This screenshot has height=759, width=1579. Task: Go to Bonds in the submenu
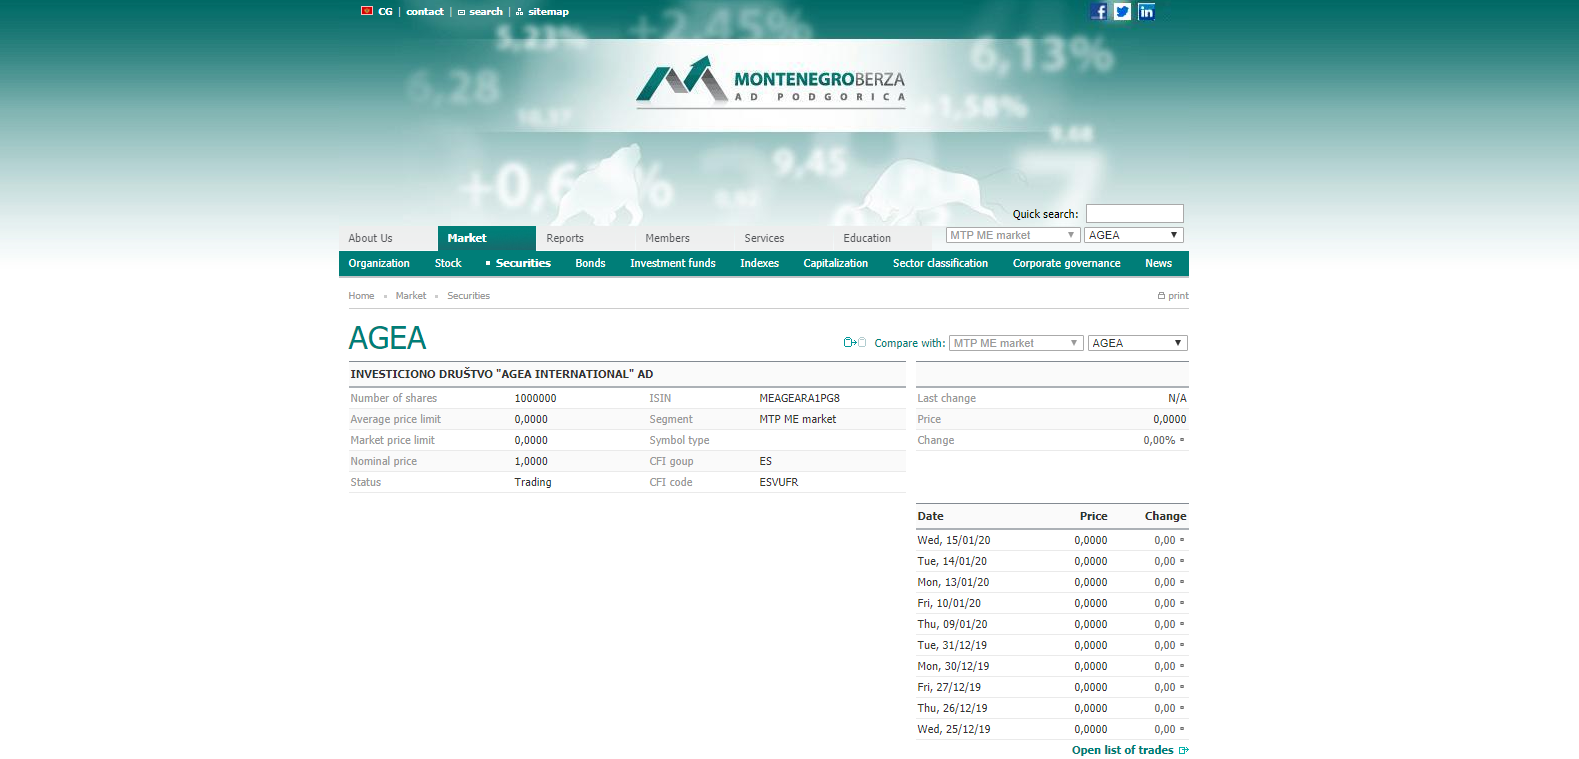tap(590, 264)
